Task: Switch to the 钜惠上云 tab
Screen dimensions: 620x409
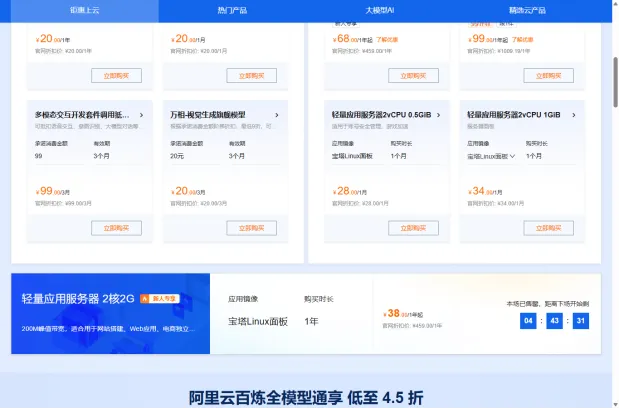Action: click(85, 11)
